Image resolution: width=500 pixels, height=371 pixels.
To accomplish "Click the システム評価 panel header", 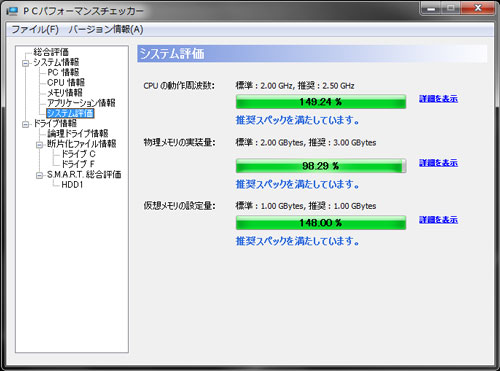I will pyautogui.click(x=312, y=54).
